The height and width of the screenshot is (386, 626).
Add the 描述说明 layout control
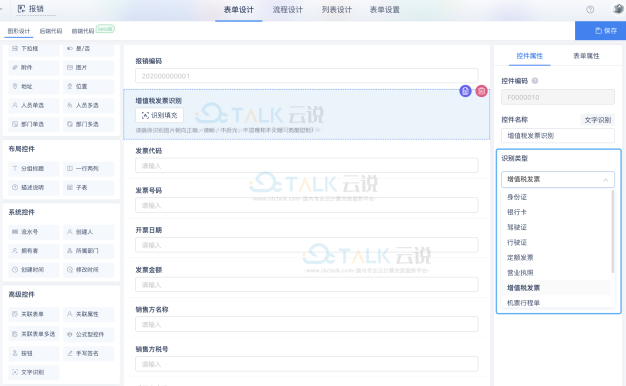coord(34,187)
